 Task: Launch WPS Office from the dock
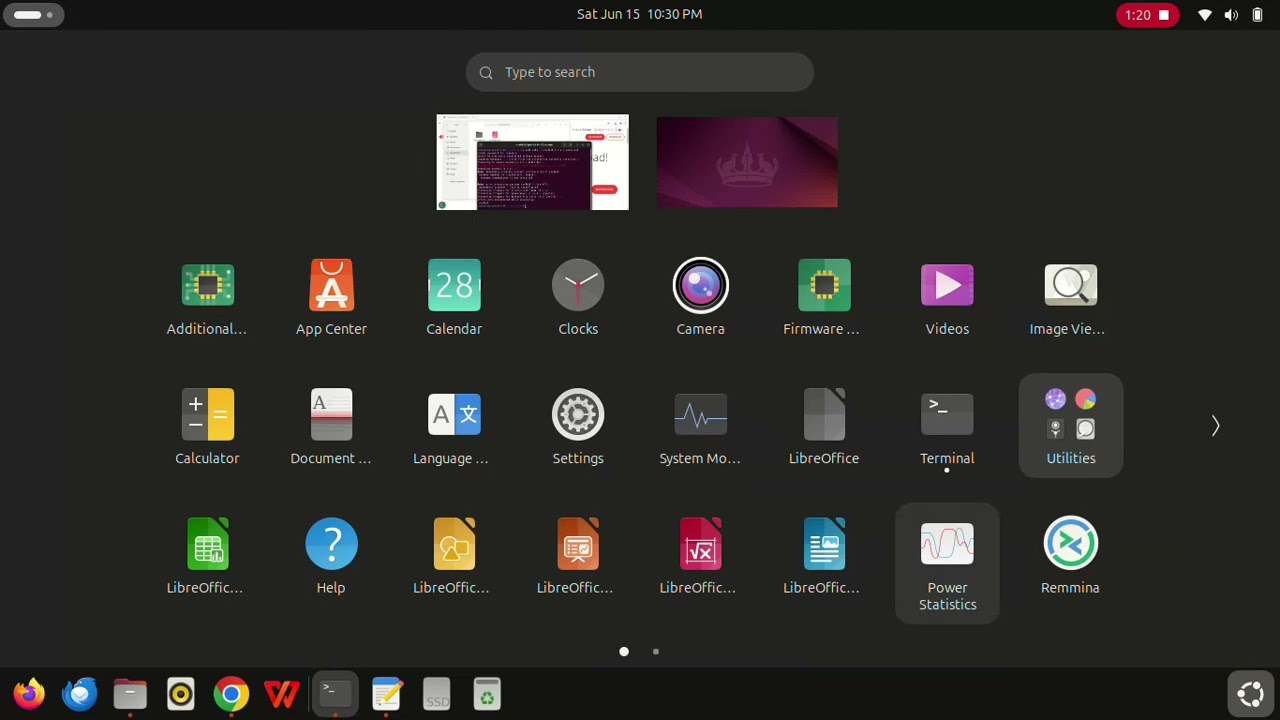(x=282, y=694)
